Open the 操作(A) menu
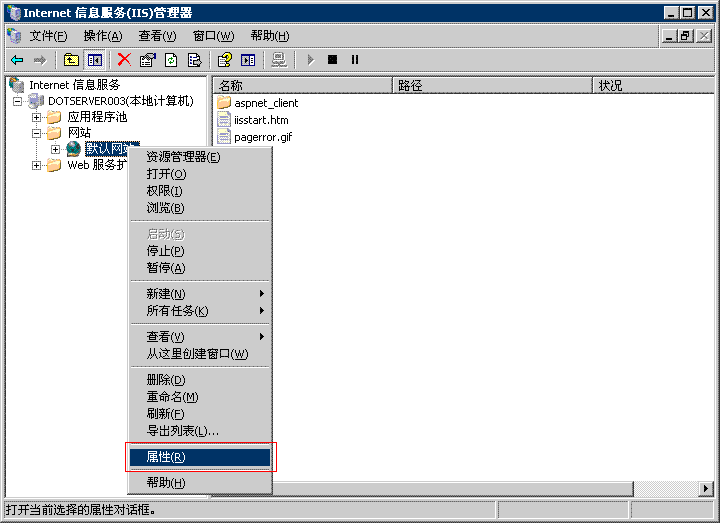720x523 pixels. (x=103, y=36)
